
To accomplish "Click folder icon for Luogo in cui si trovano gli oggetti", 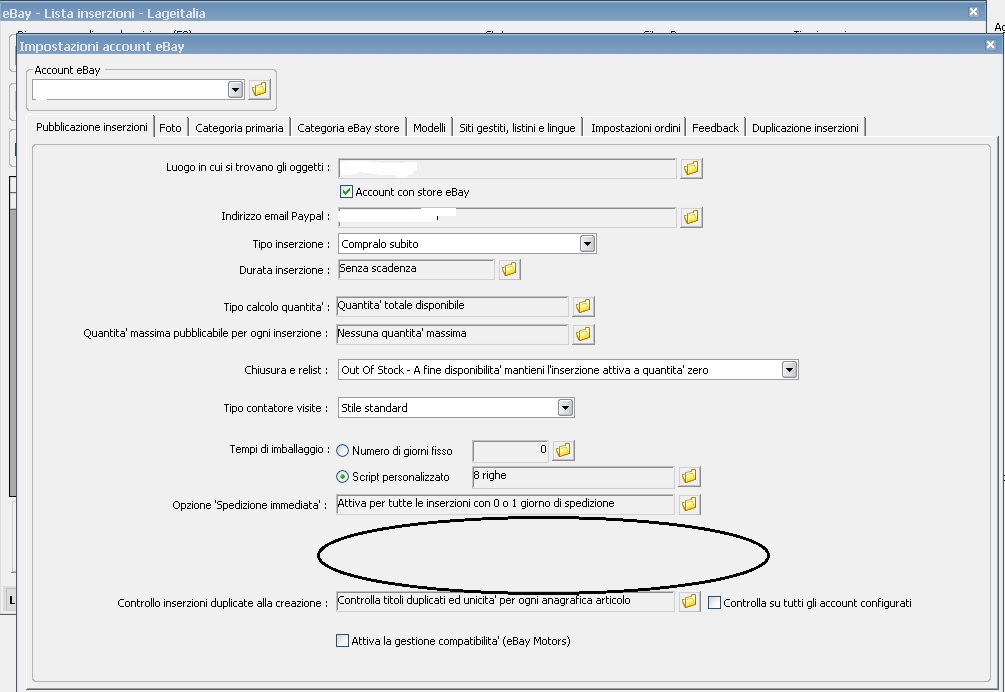I will [x=691, y=168].
